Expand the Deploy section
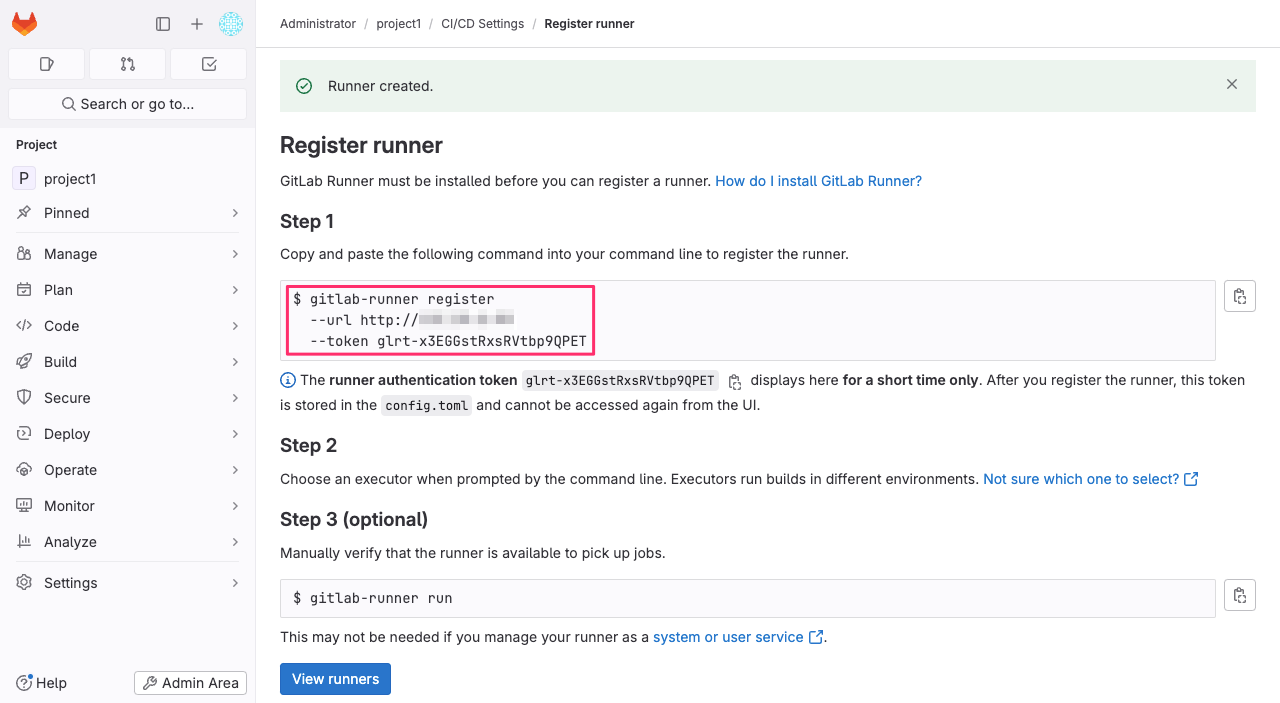This screenshot has height=703, width=1280. 128,434
